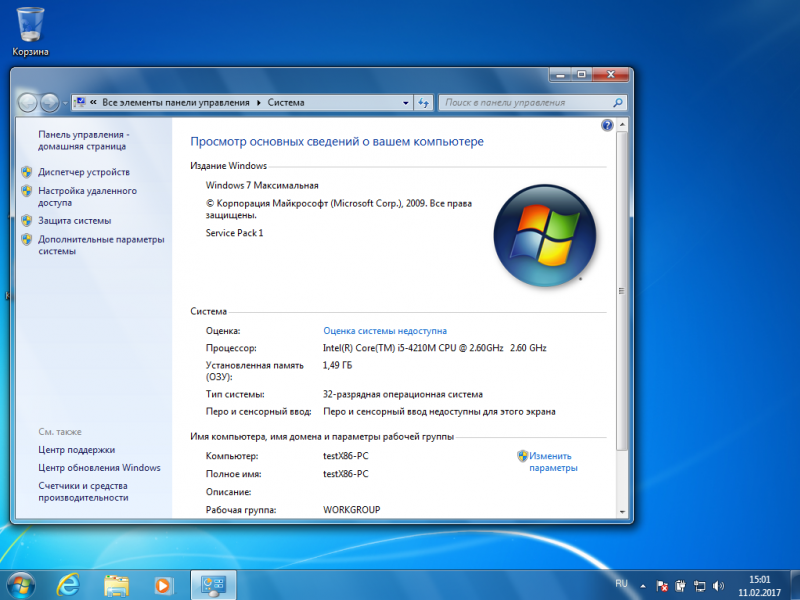Open Windows Media Player from taskbar

point(164,585)
